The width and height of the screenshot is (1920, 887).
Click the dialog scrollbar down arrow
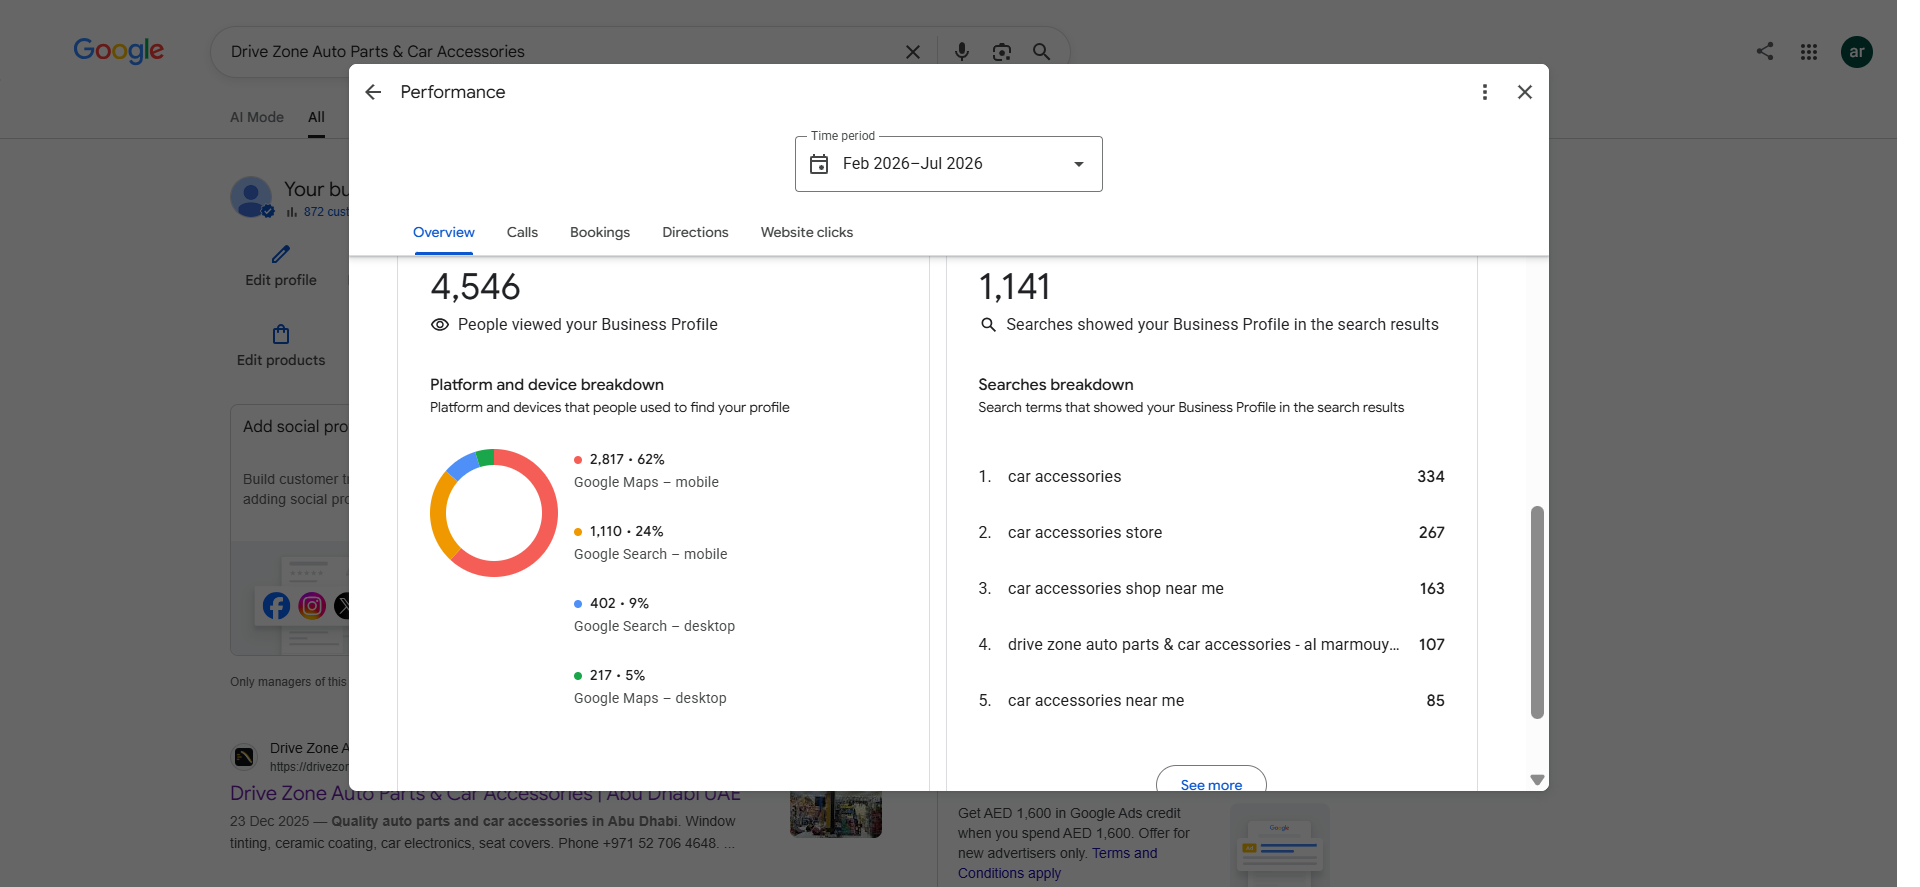coord(1538,780)
